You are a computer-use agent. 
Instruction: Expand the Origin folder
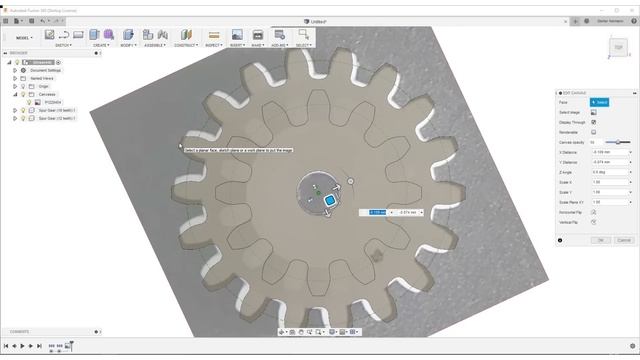(15, 86)
